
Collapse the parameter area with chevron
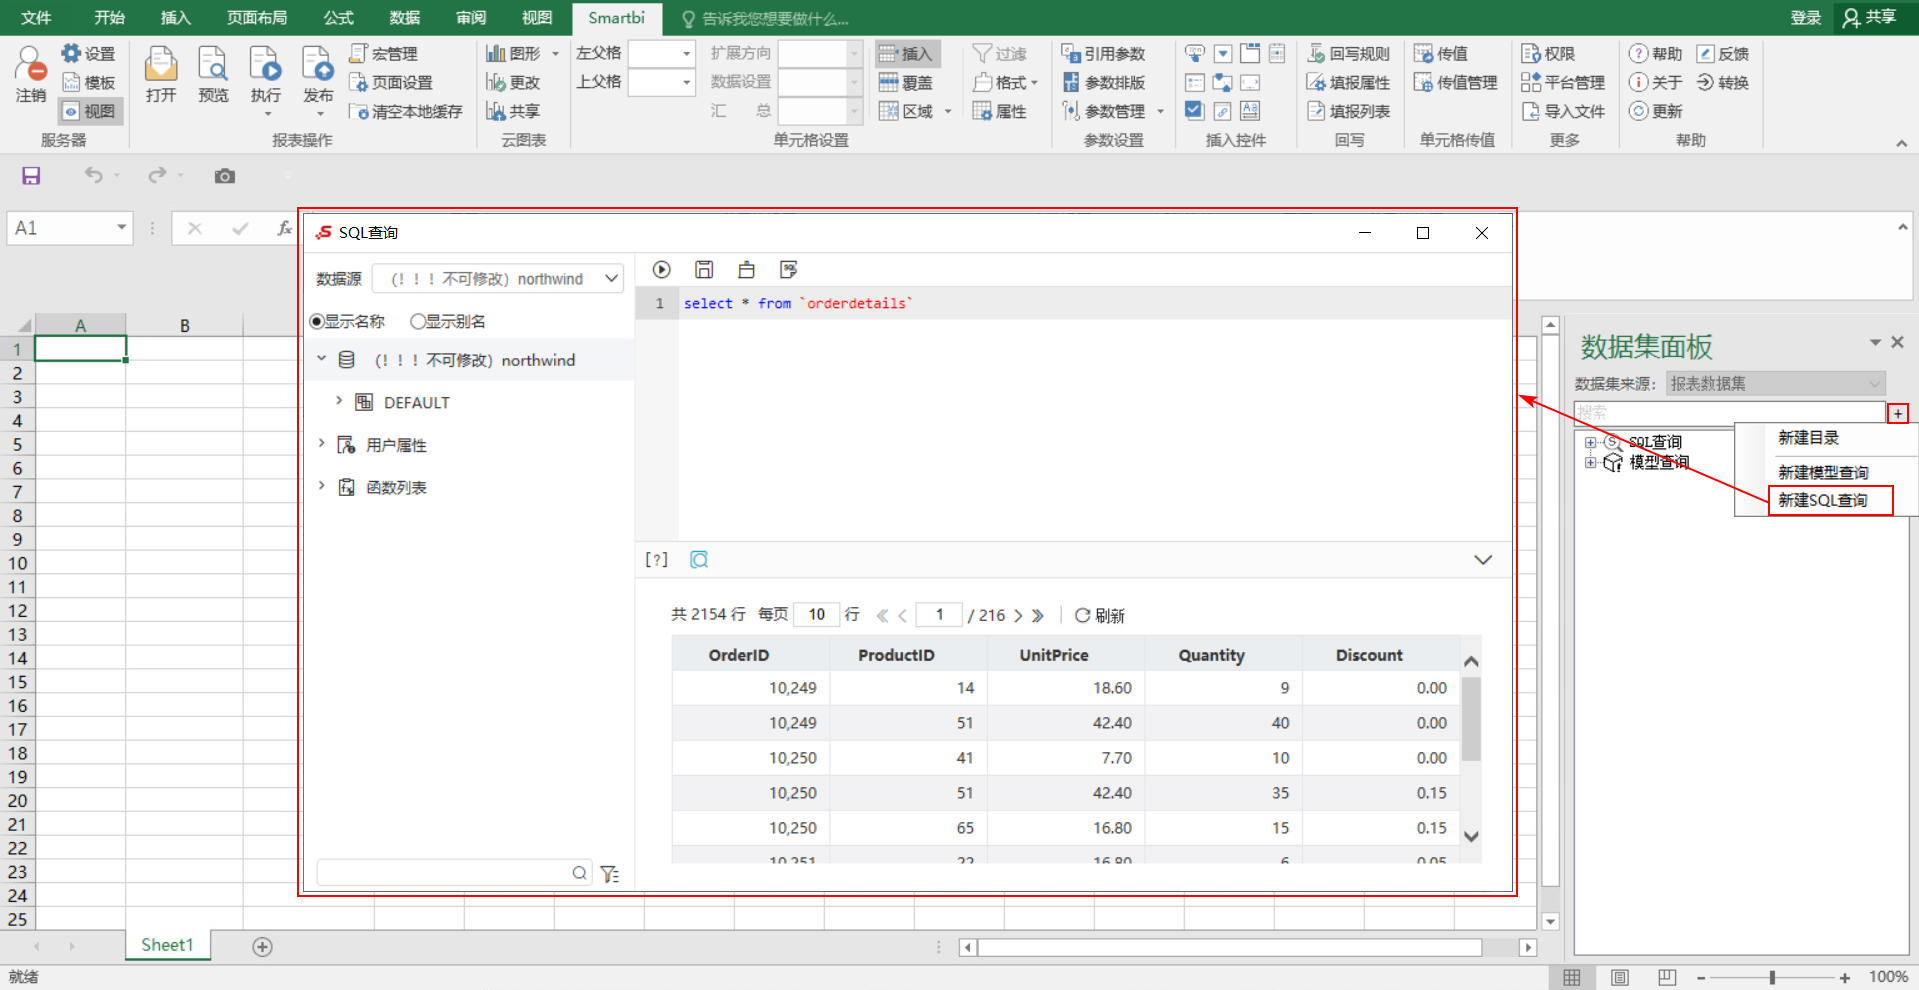1483,560
